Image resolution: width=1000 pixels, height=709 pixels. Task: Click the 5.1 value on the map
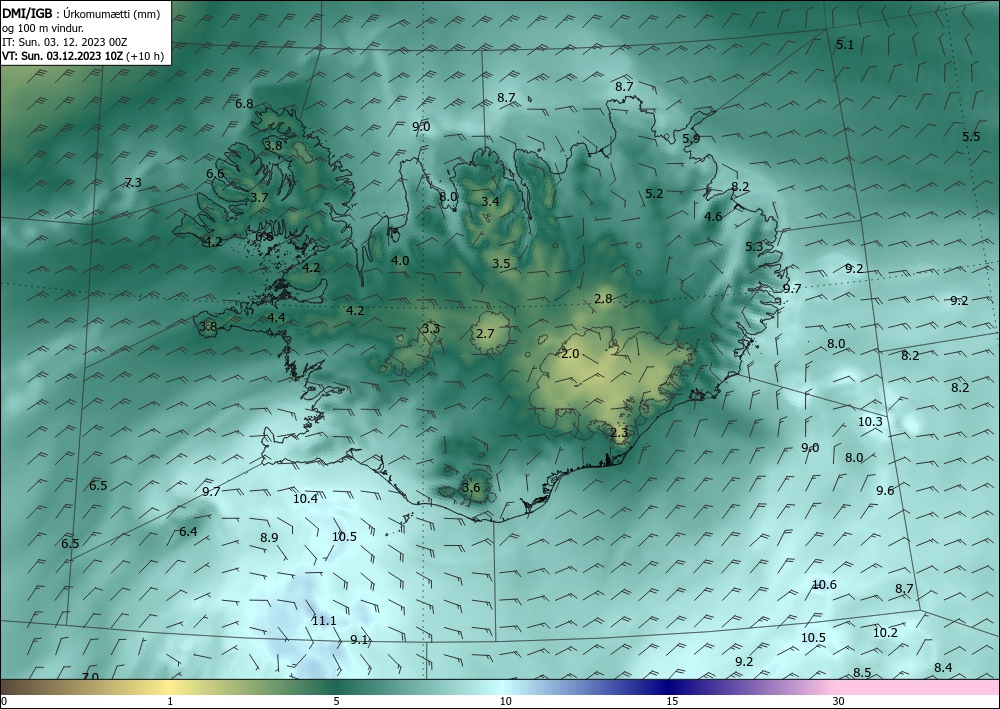[844, 45]
